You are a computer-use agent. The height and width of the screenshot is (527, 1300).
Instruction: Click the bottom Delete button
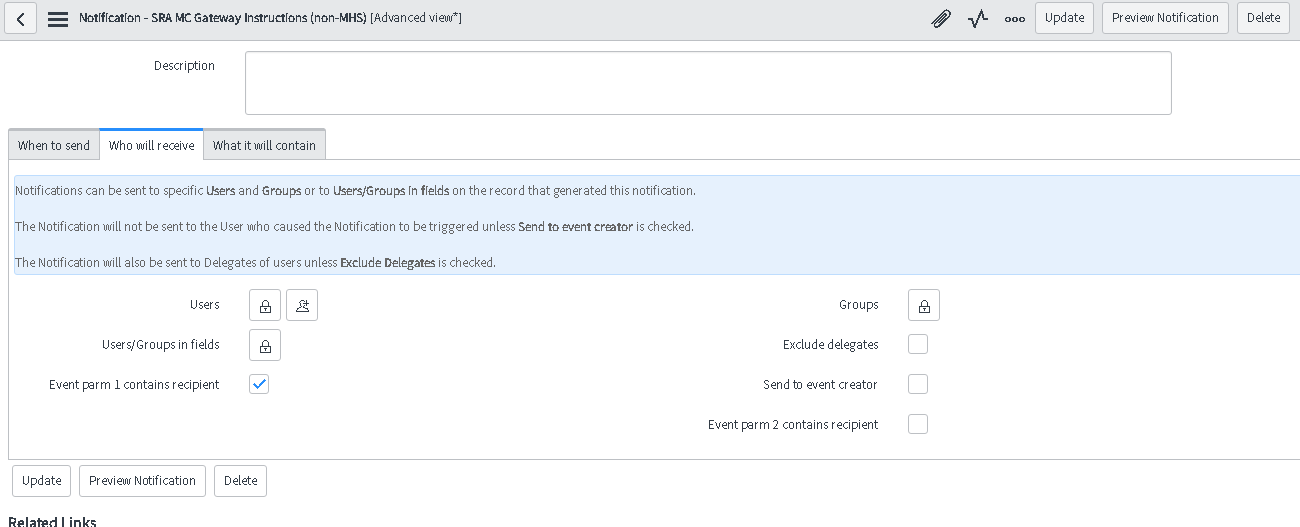pyautogui.click(x=240, y=481)
